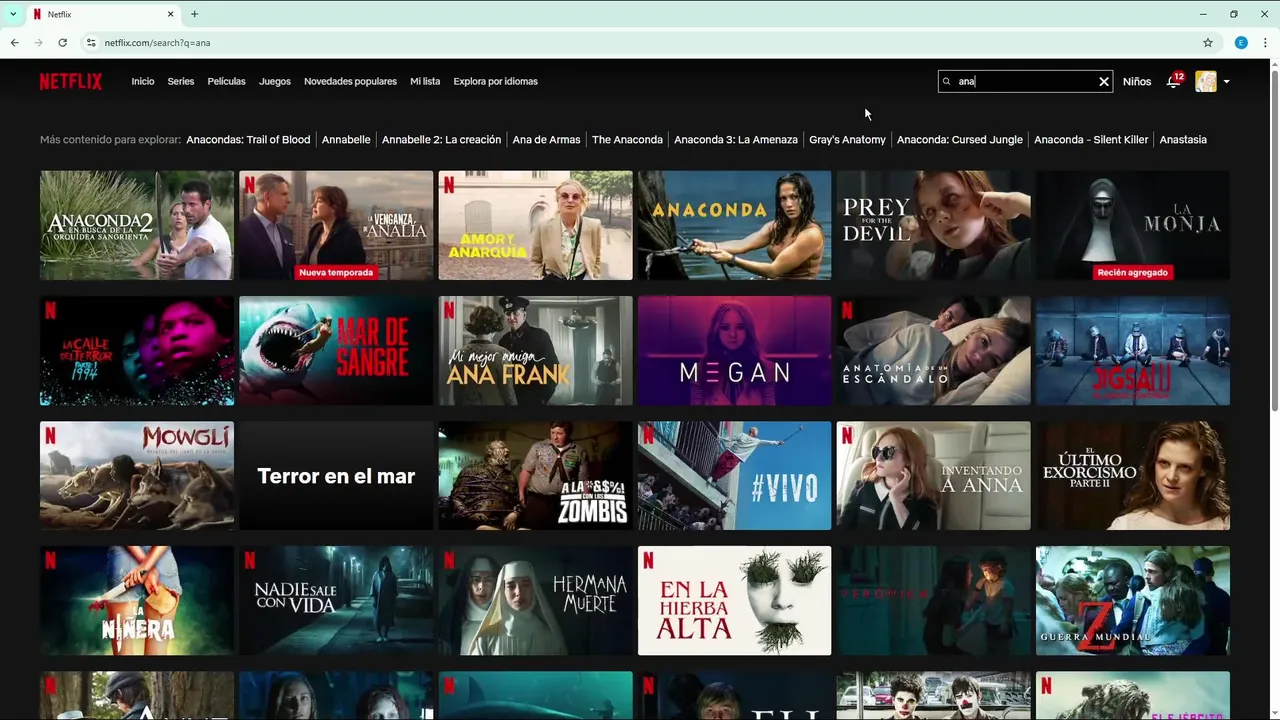Explore the Annabelle suggestion link

[x=346, y=140]
